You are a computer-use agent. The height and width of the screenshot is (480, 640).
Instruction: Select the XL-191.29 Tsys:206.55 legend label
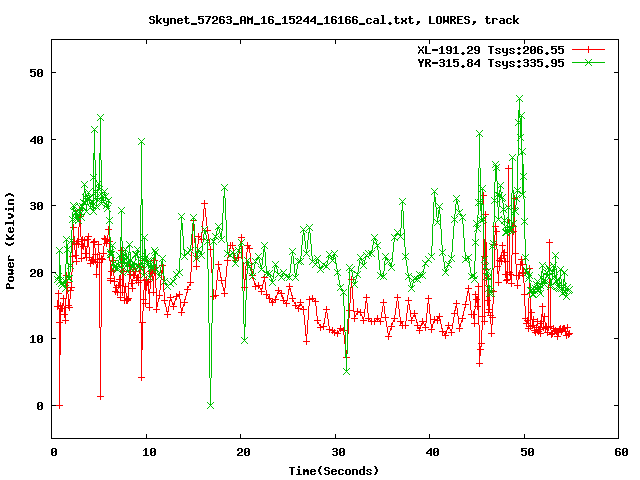point(491,50)
